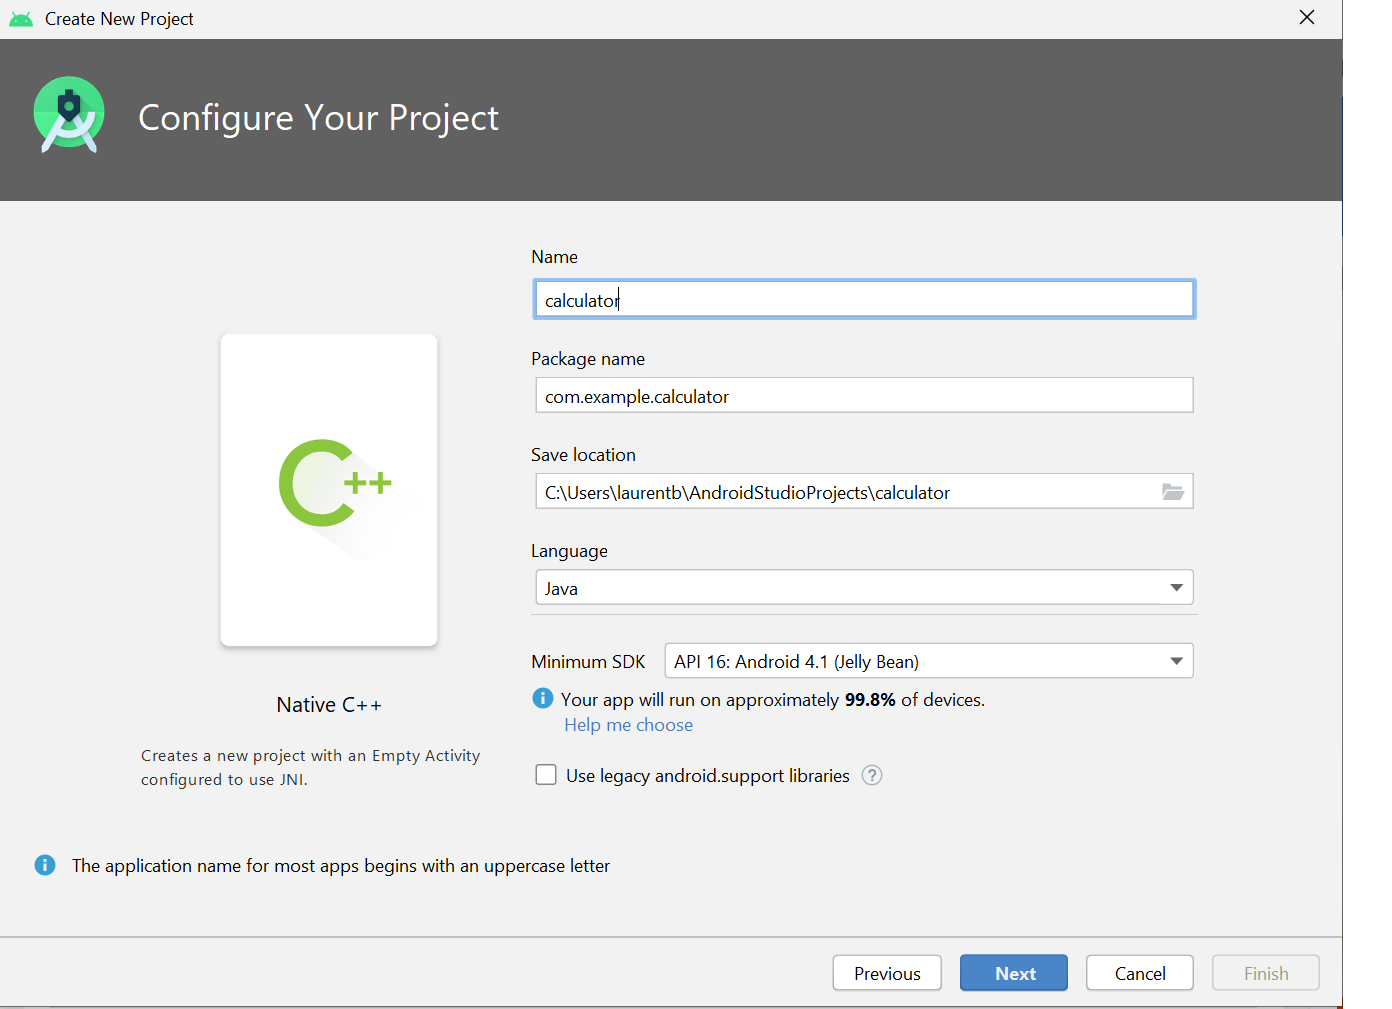This screenshot has width=1392, height=1009.
Task: Open the Language dropdown showing Java
Action: coord(865,588)
